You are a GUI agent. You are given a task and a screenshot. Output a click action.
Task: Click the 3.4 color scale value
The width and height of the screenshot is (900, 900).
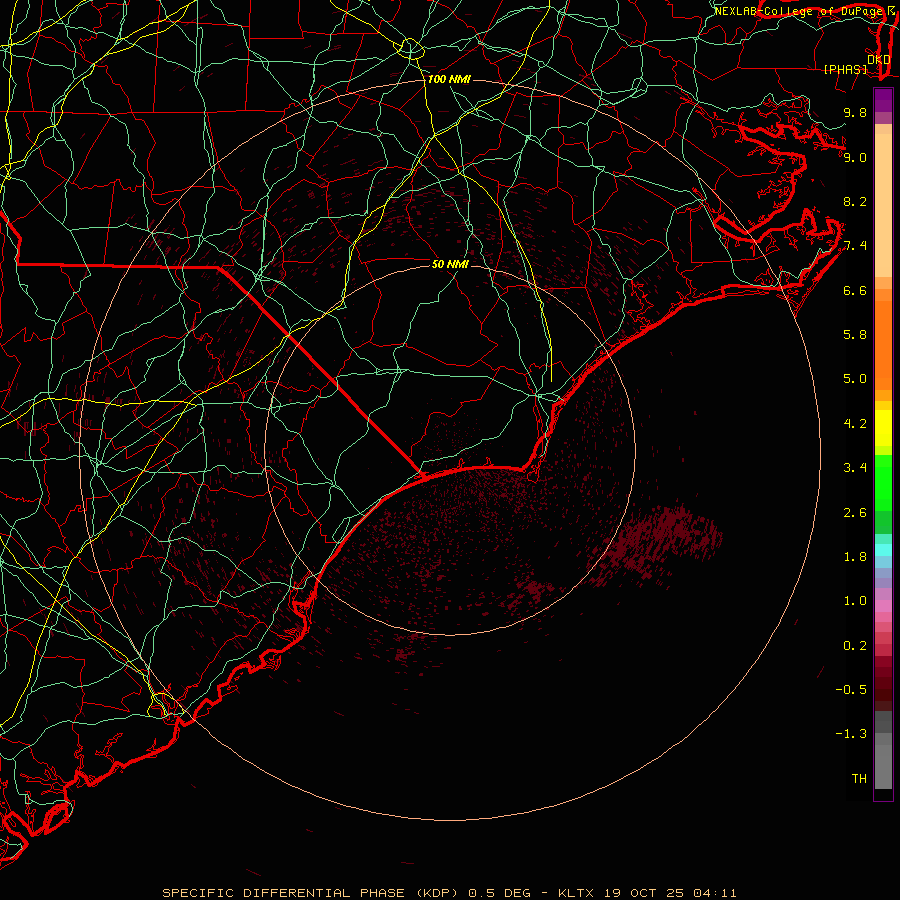click(x=855, y=468)
